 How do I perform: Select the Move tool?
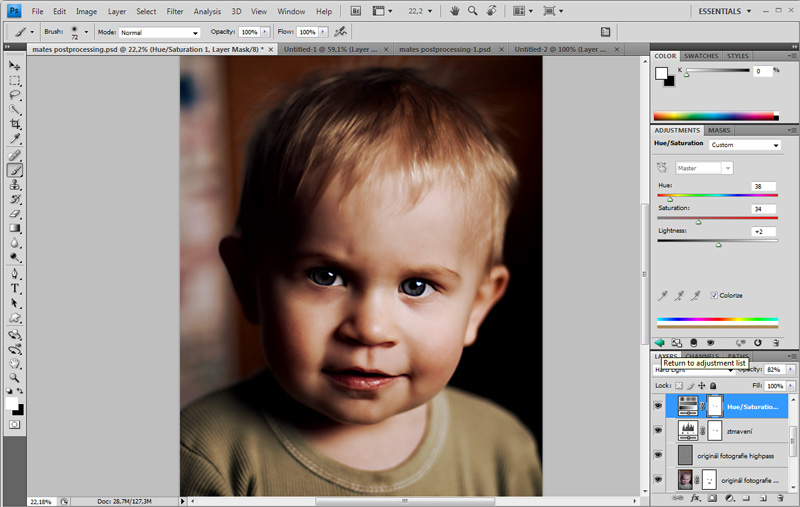[x=15, y=65]
